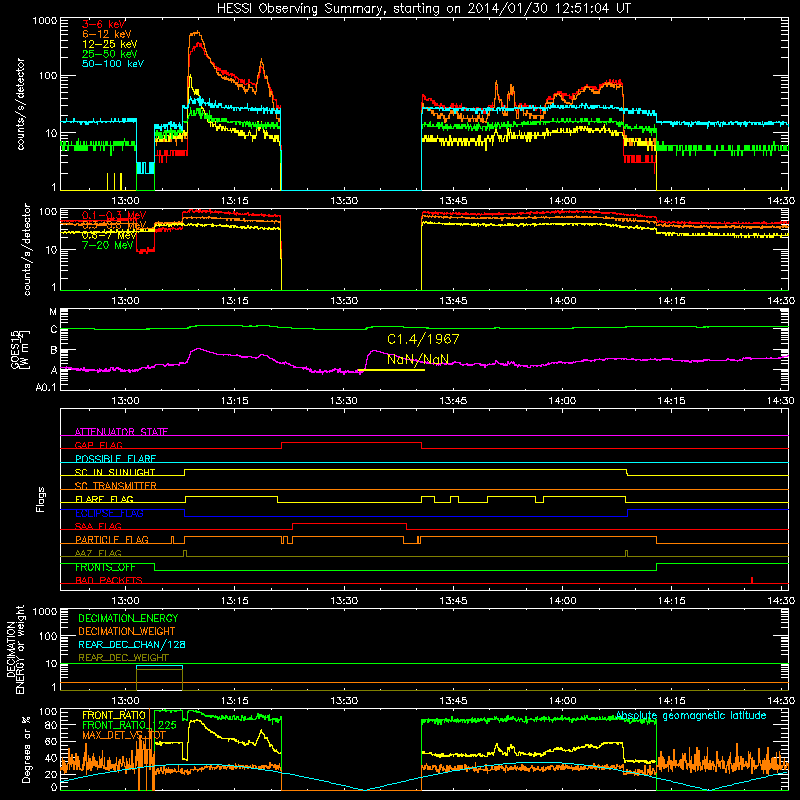
Task: Select the SAA_FLAG label
Action: coord(98,526)
